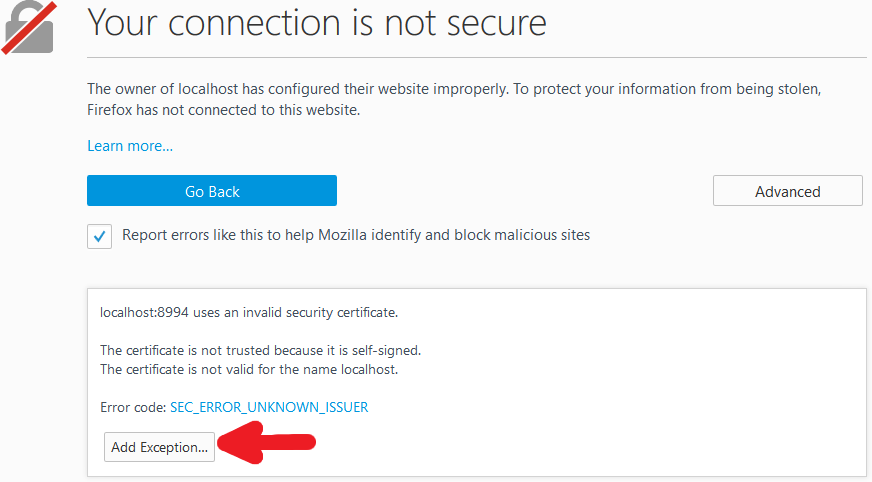
Task: Toggle the Advanced details button
Action: [x=787, y=191]
